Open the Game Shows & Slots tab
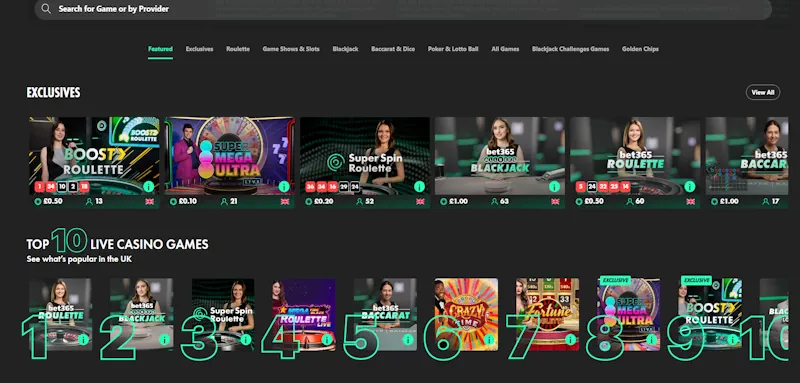Viewport: 800px width, 383px height. pos(291,49)
